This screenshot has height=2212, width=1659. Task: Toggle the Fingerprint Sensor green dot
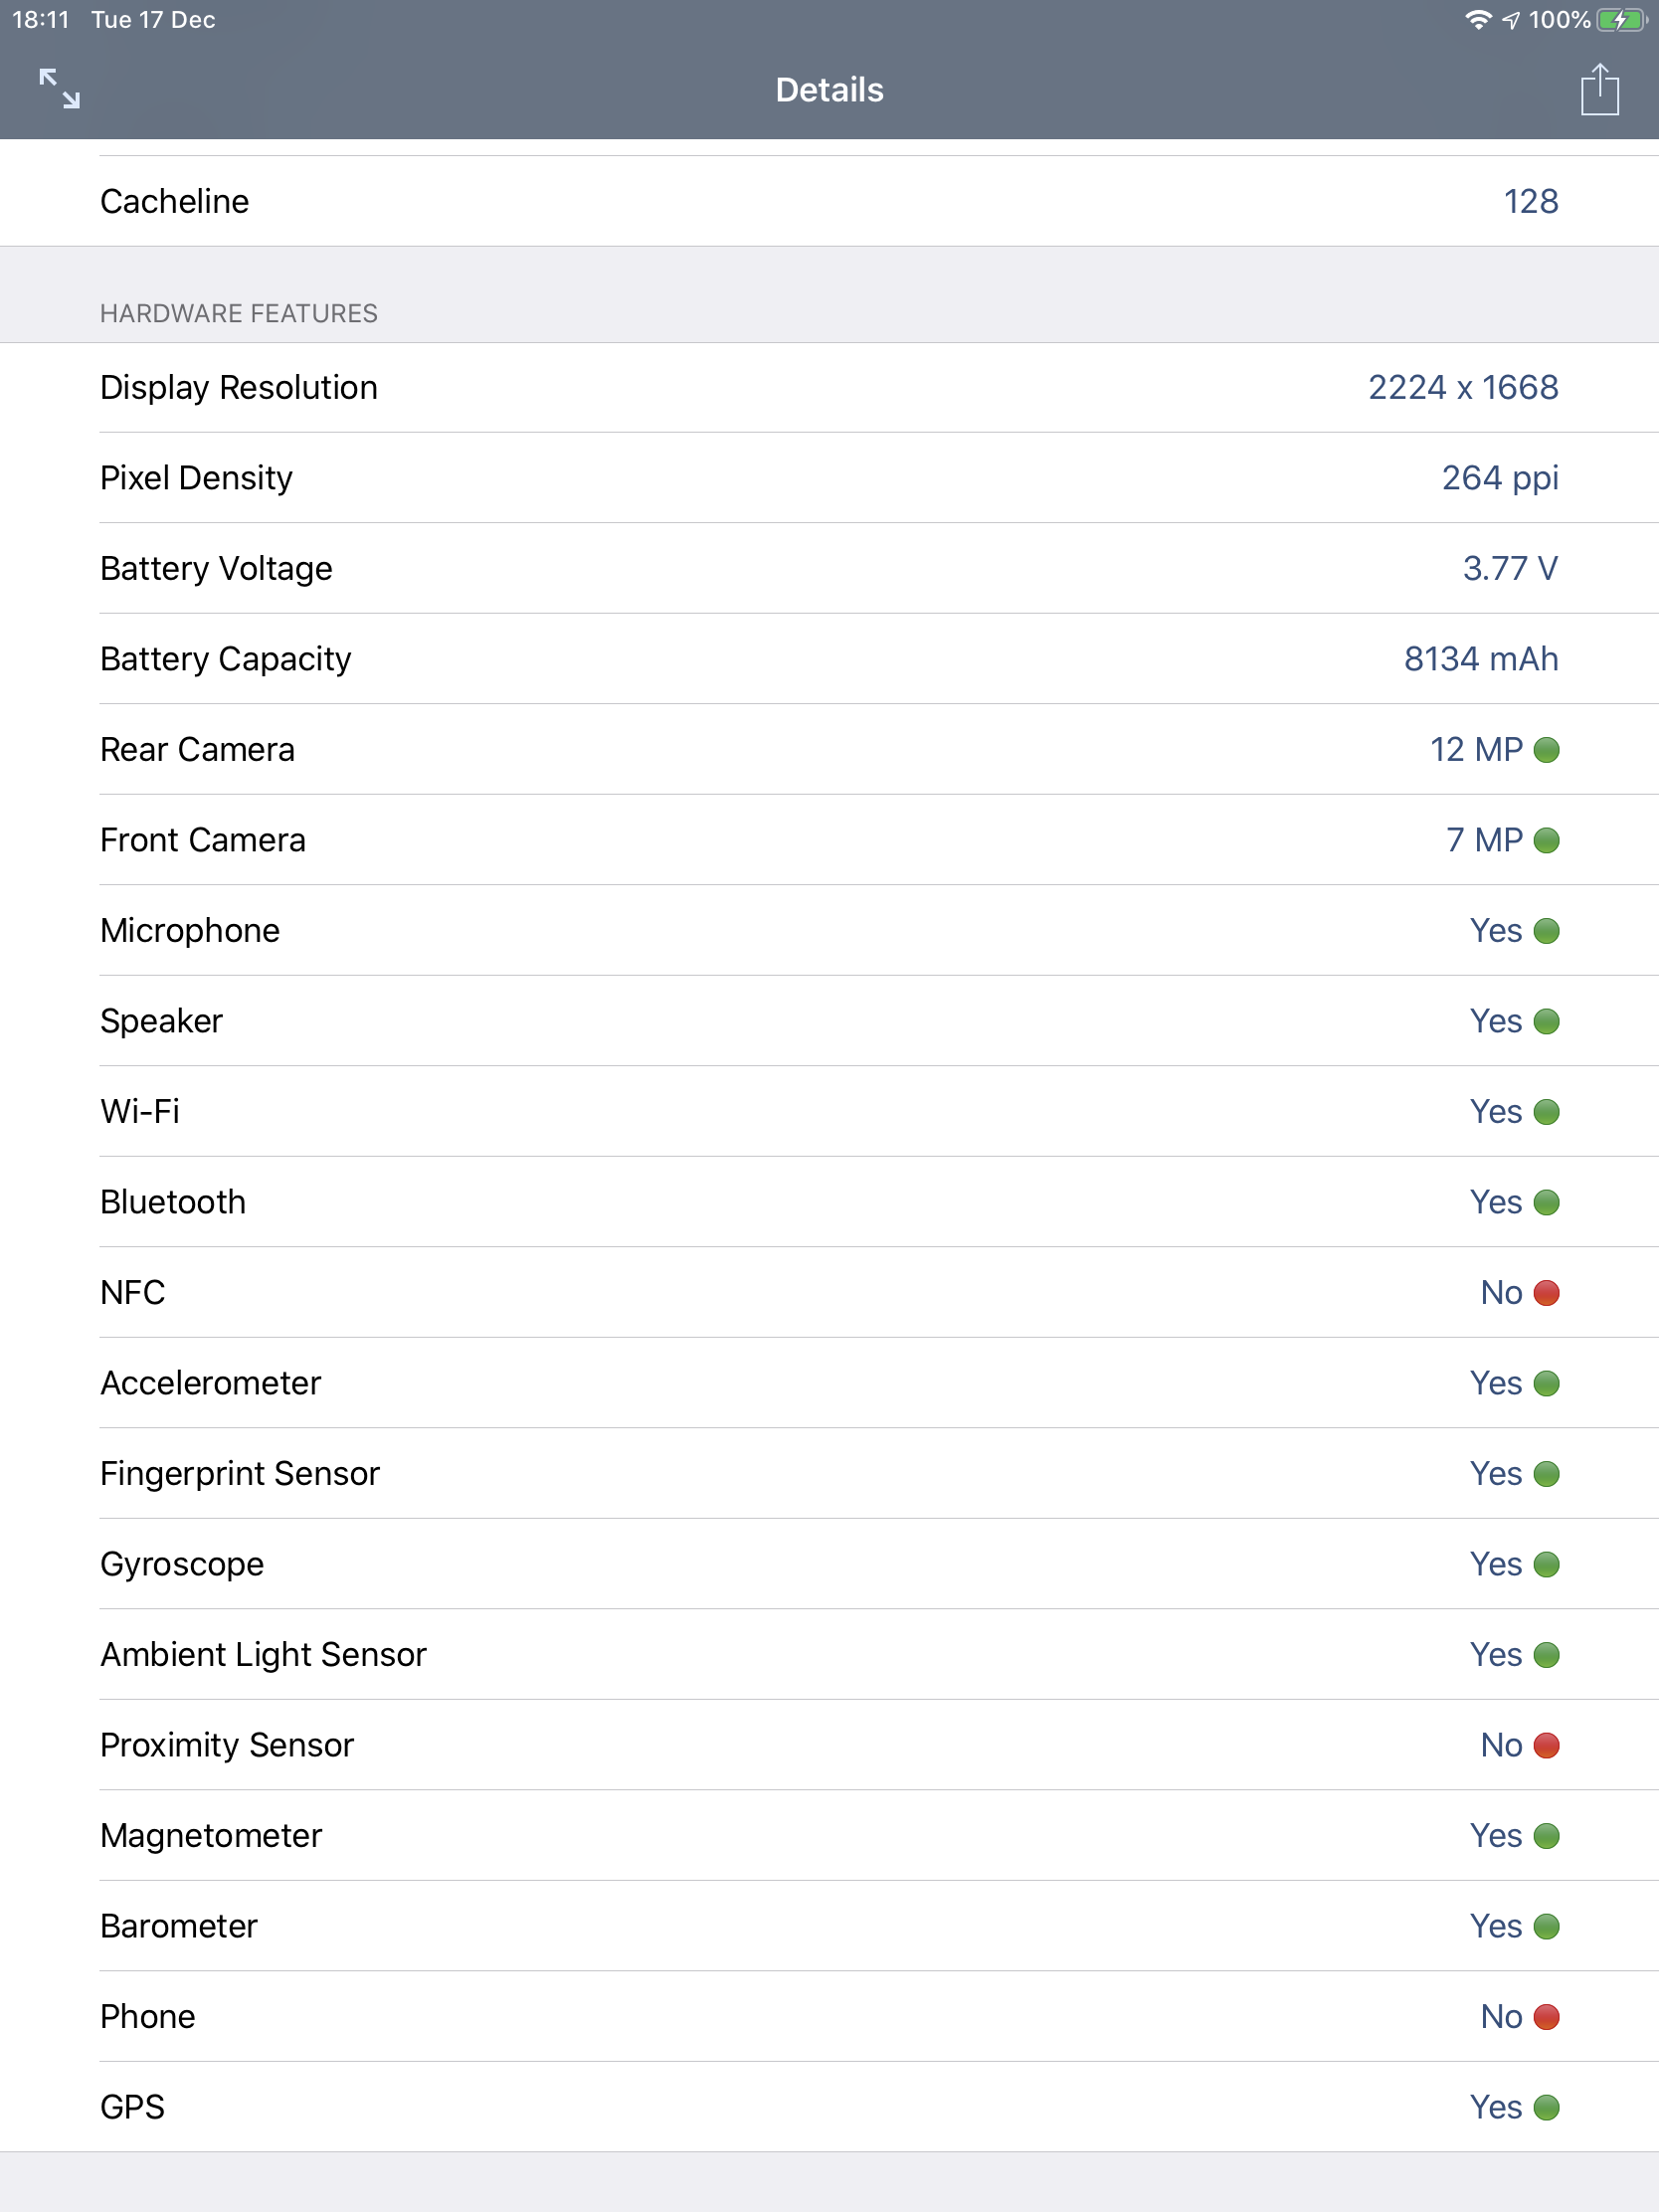1545,1474
